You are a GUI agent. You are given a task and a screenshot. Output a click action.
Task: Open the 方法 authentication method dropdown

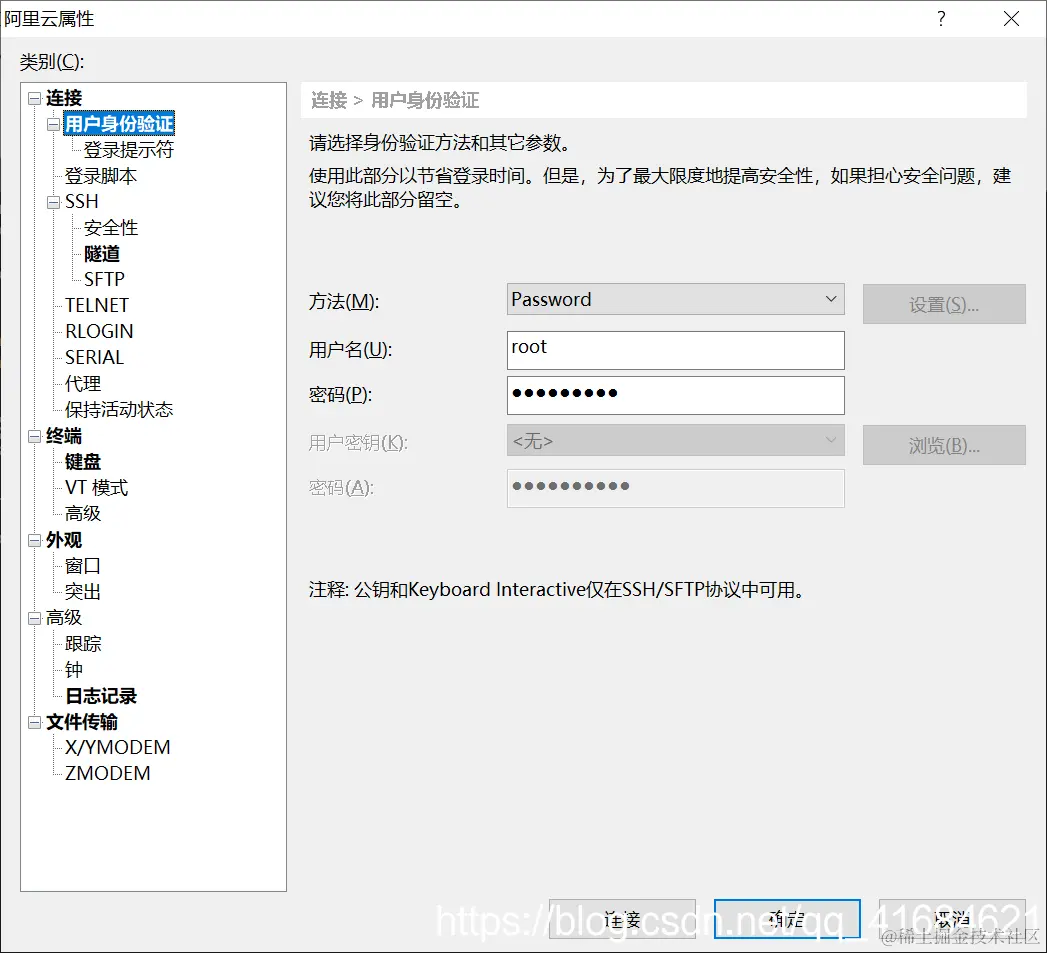pyautogui.click(x=831, y=299)
